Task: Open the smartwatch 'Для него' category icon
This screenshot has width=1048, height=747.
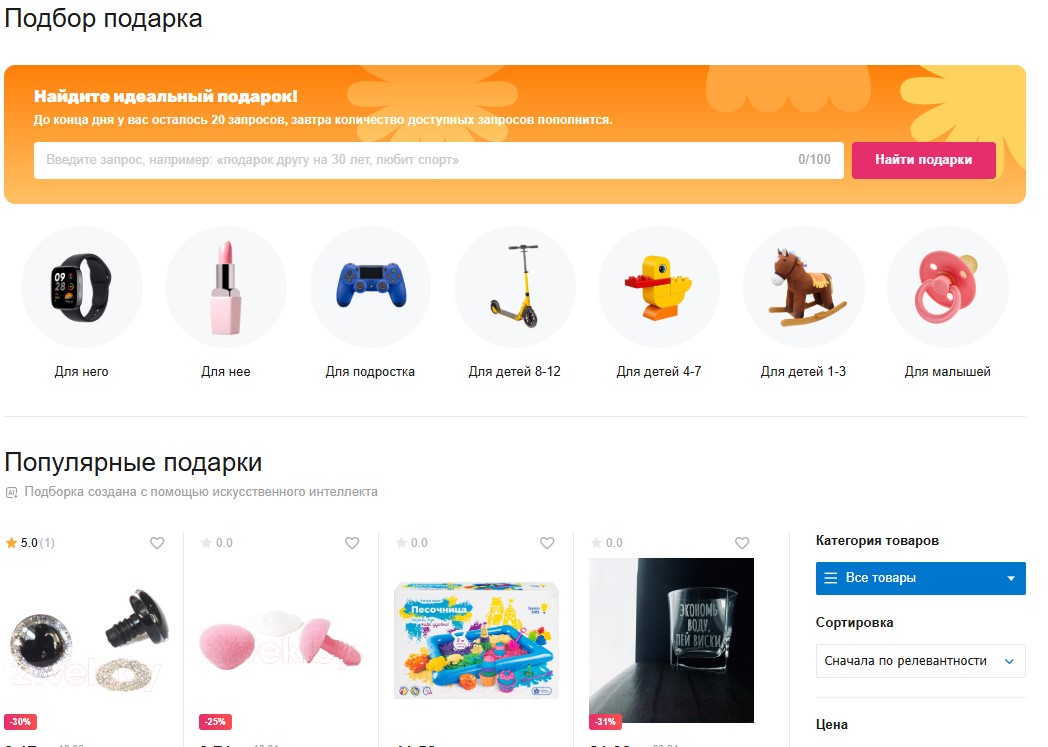Action: click(x=82, y=287)
